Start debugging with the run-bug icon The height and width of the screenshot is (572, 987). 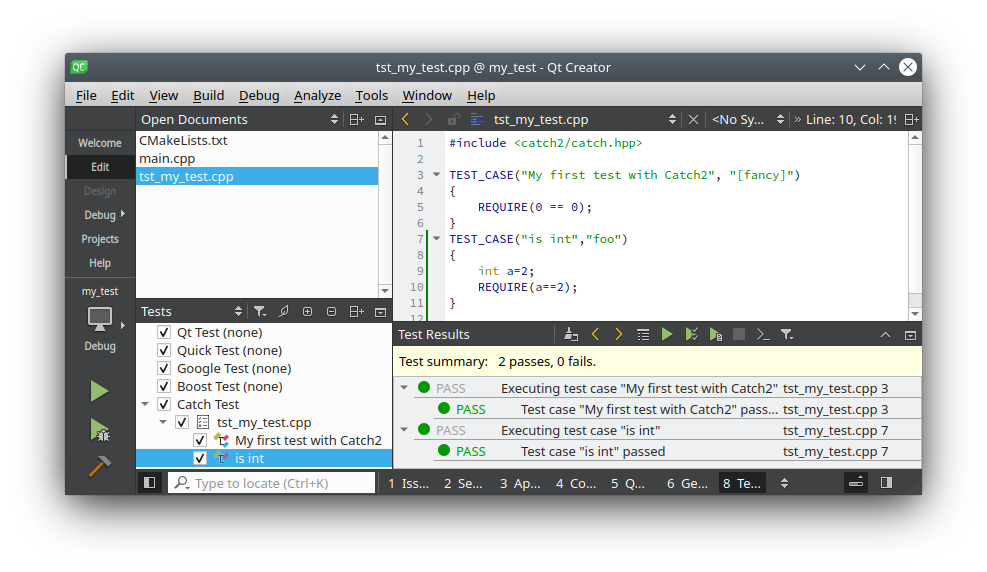(99, 430)
